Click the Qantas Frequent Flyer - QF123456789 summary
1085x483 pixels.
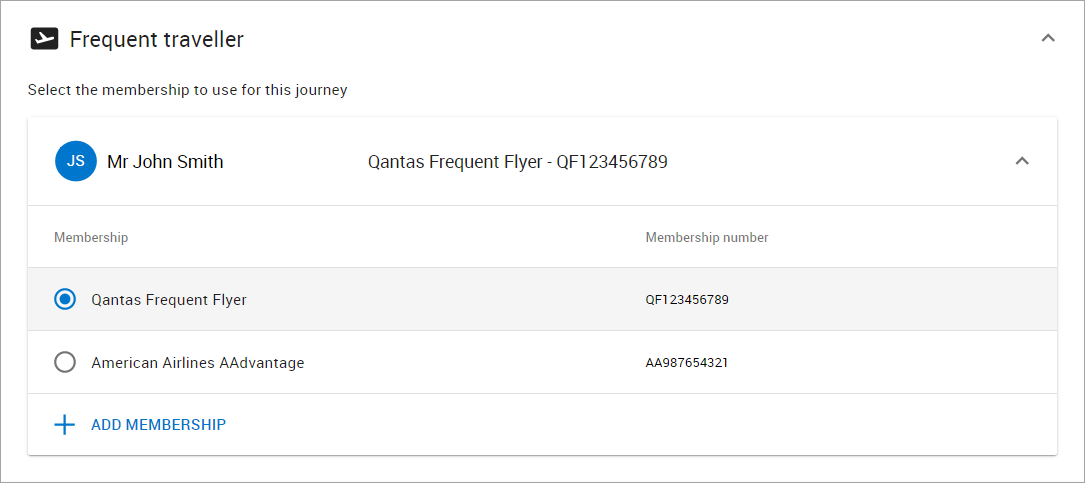coord(518,162)
